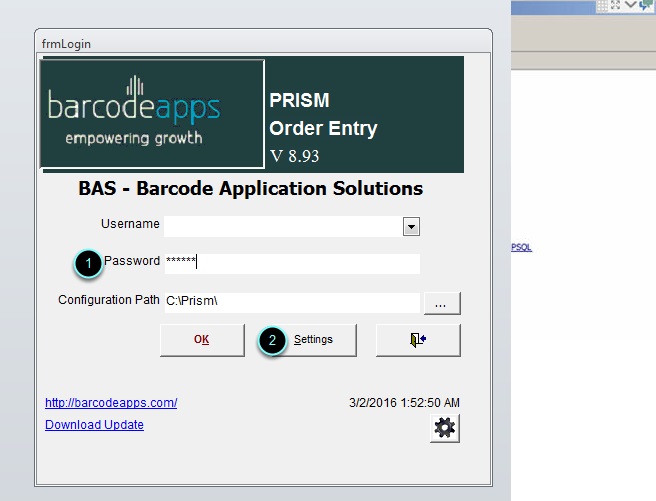Click the grid icon in background window toolbar

[602, 5]
